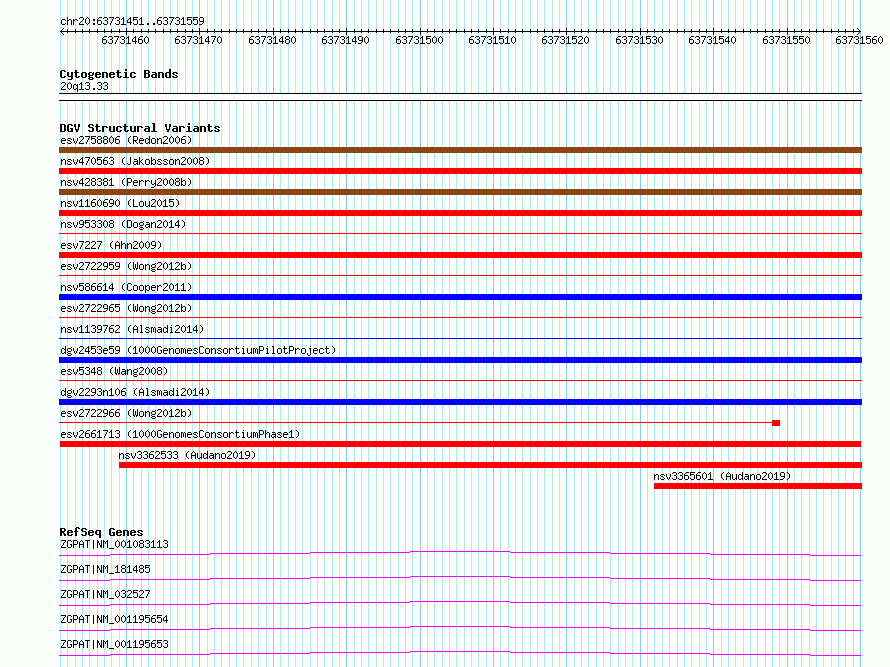Viewport: 890px width, 667px height.
Task: Click the RefSeq Genes track heading
Action: pyautogui.click(x=101, y=532)
